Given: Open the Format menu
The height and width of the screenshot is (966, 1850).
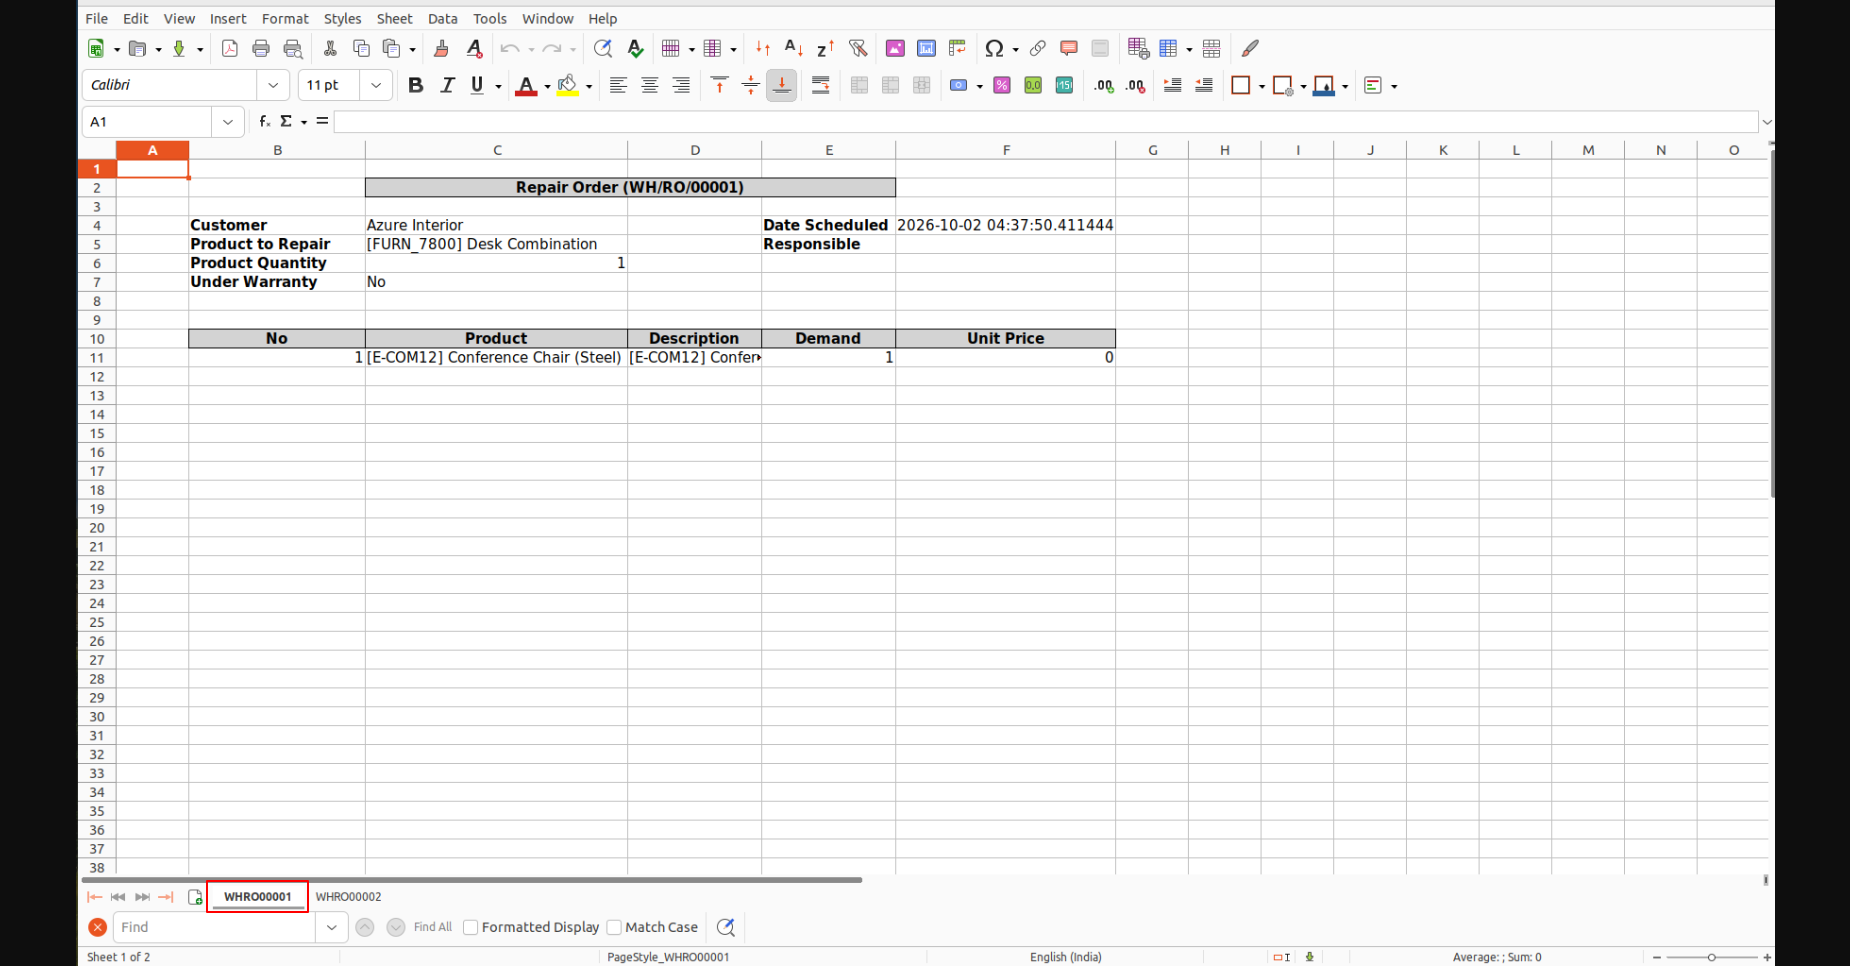Looking at the screenshot, I should [x=285, y=18].
